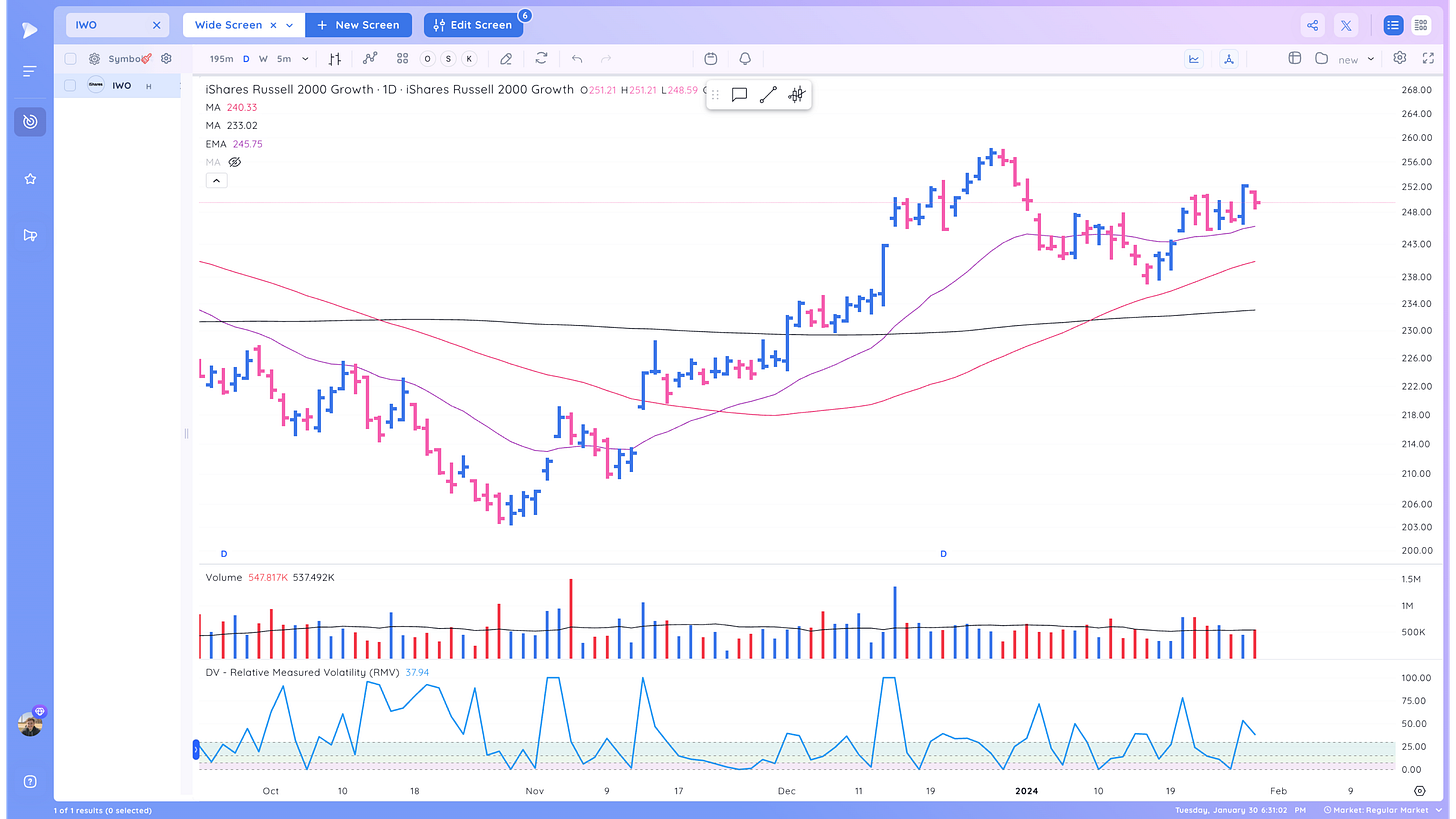Click the refresh chart icon
The image size is (1456, 819).
[542, 59]
